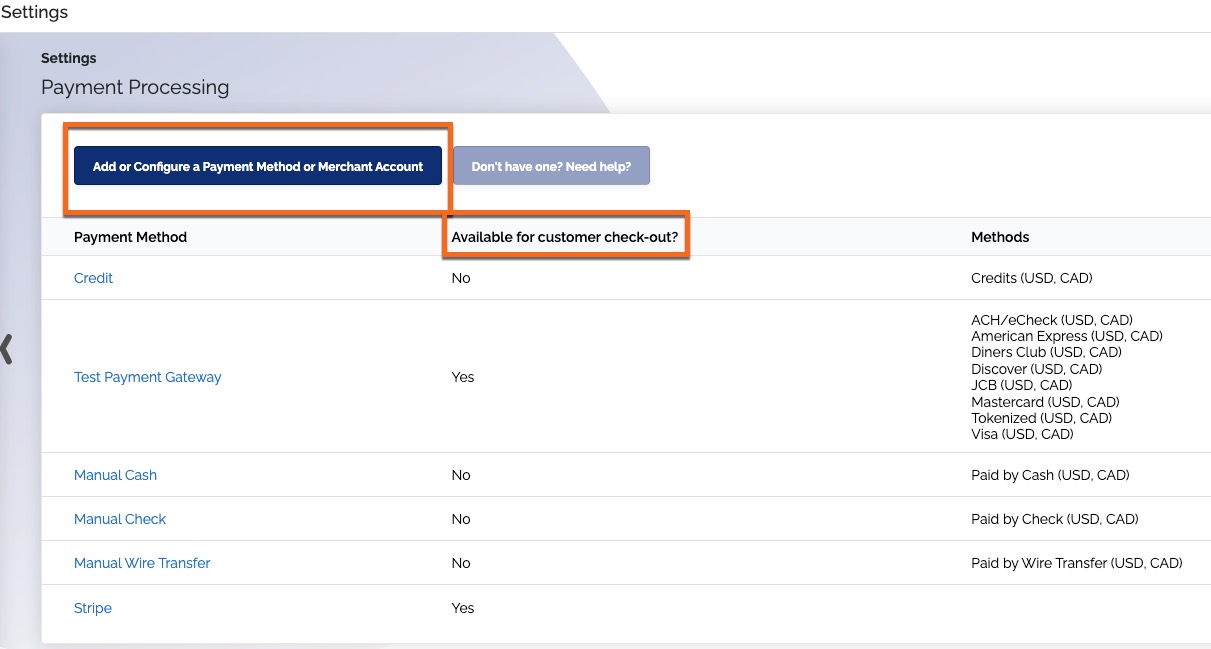This screenshot has width=1211, height=649.
Task: Open the Credit payment method link
Action: point(93,278)
